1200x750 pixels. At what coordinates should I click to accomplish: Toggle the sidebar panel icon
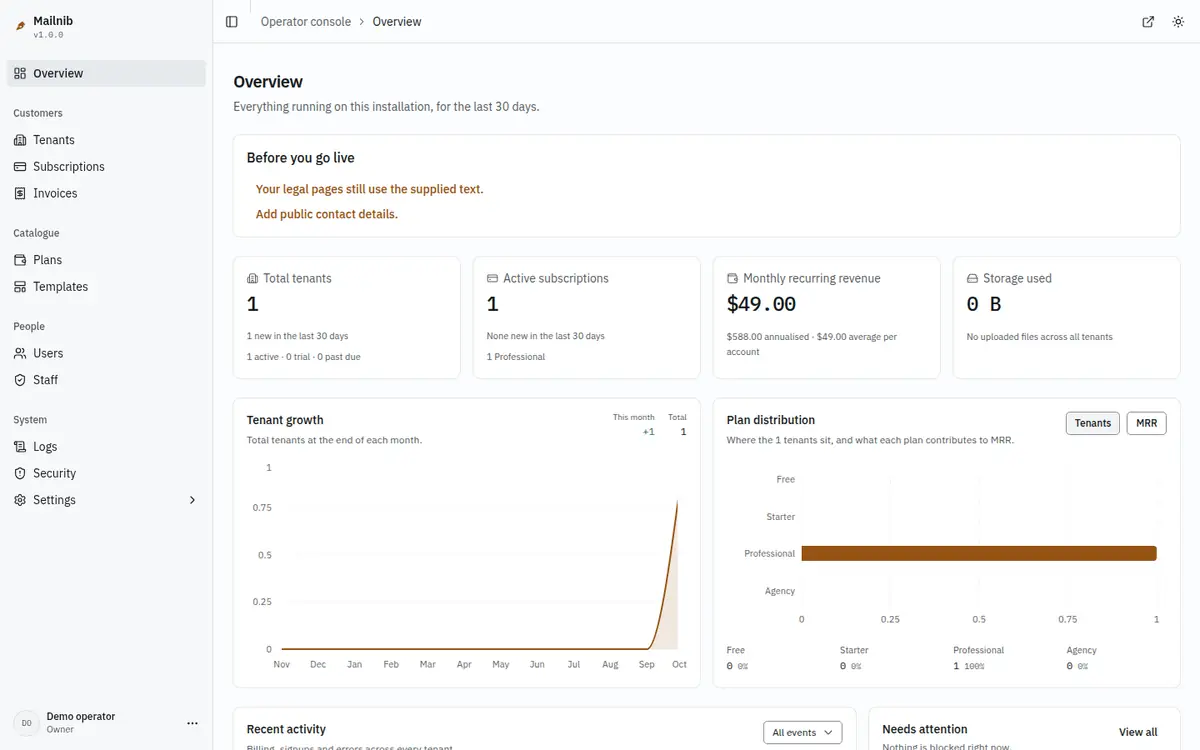(x=232, y=22)
